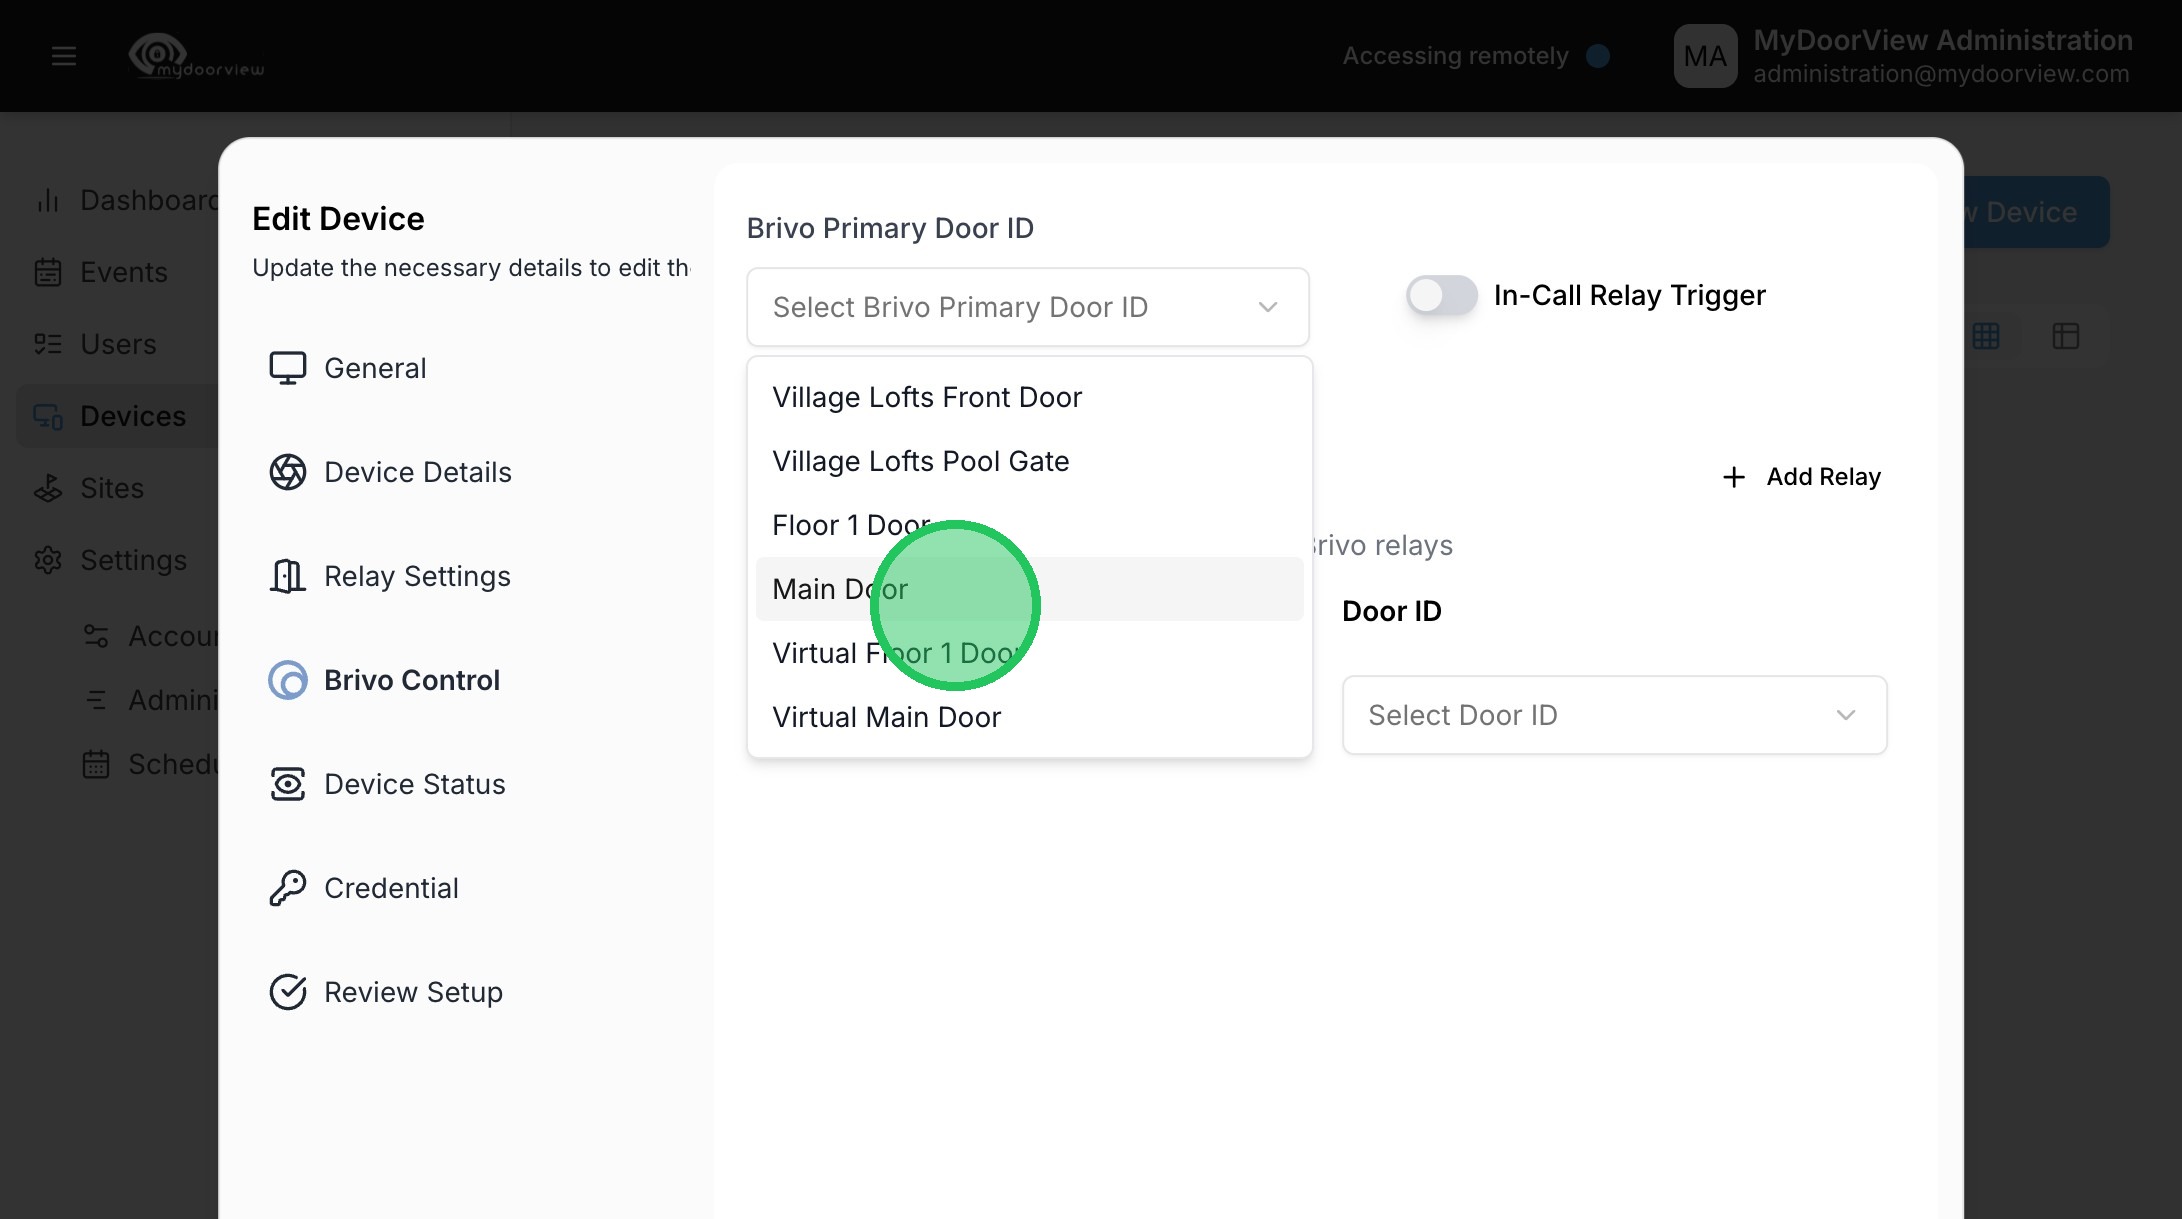Pick the Virtual Main Door option

coord(886,717)
